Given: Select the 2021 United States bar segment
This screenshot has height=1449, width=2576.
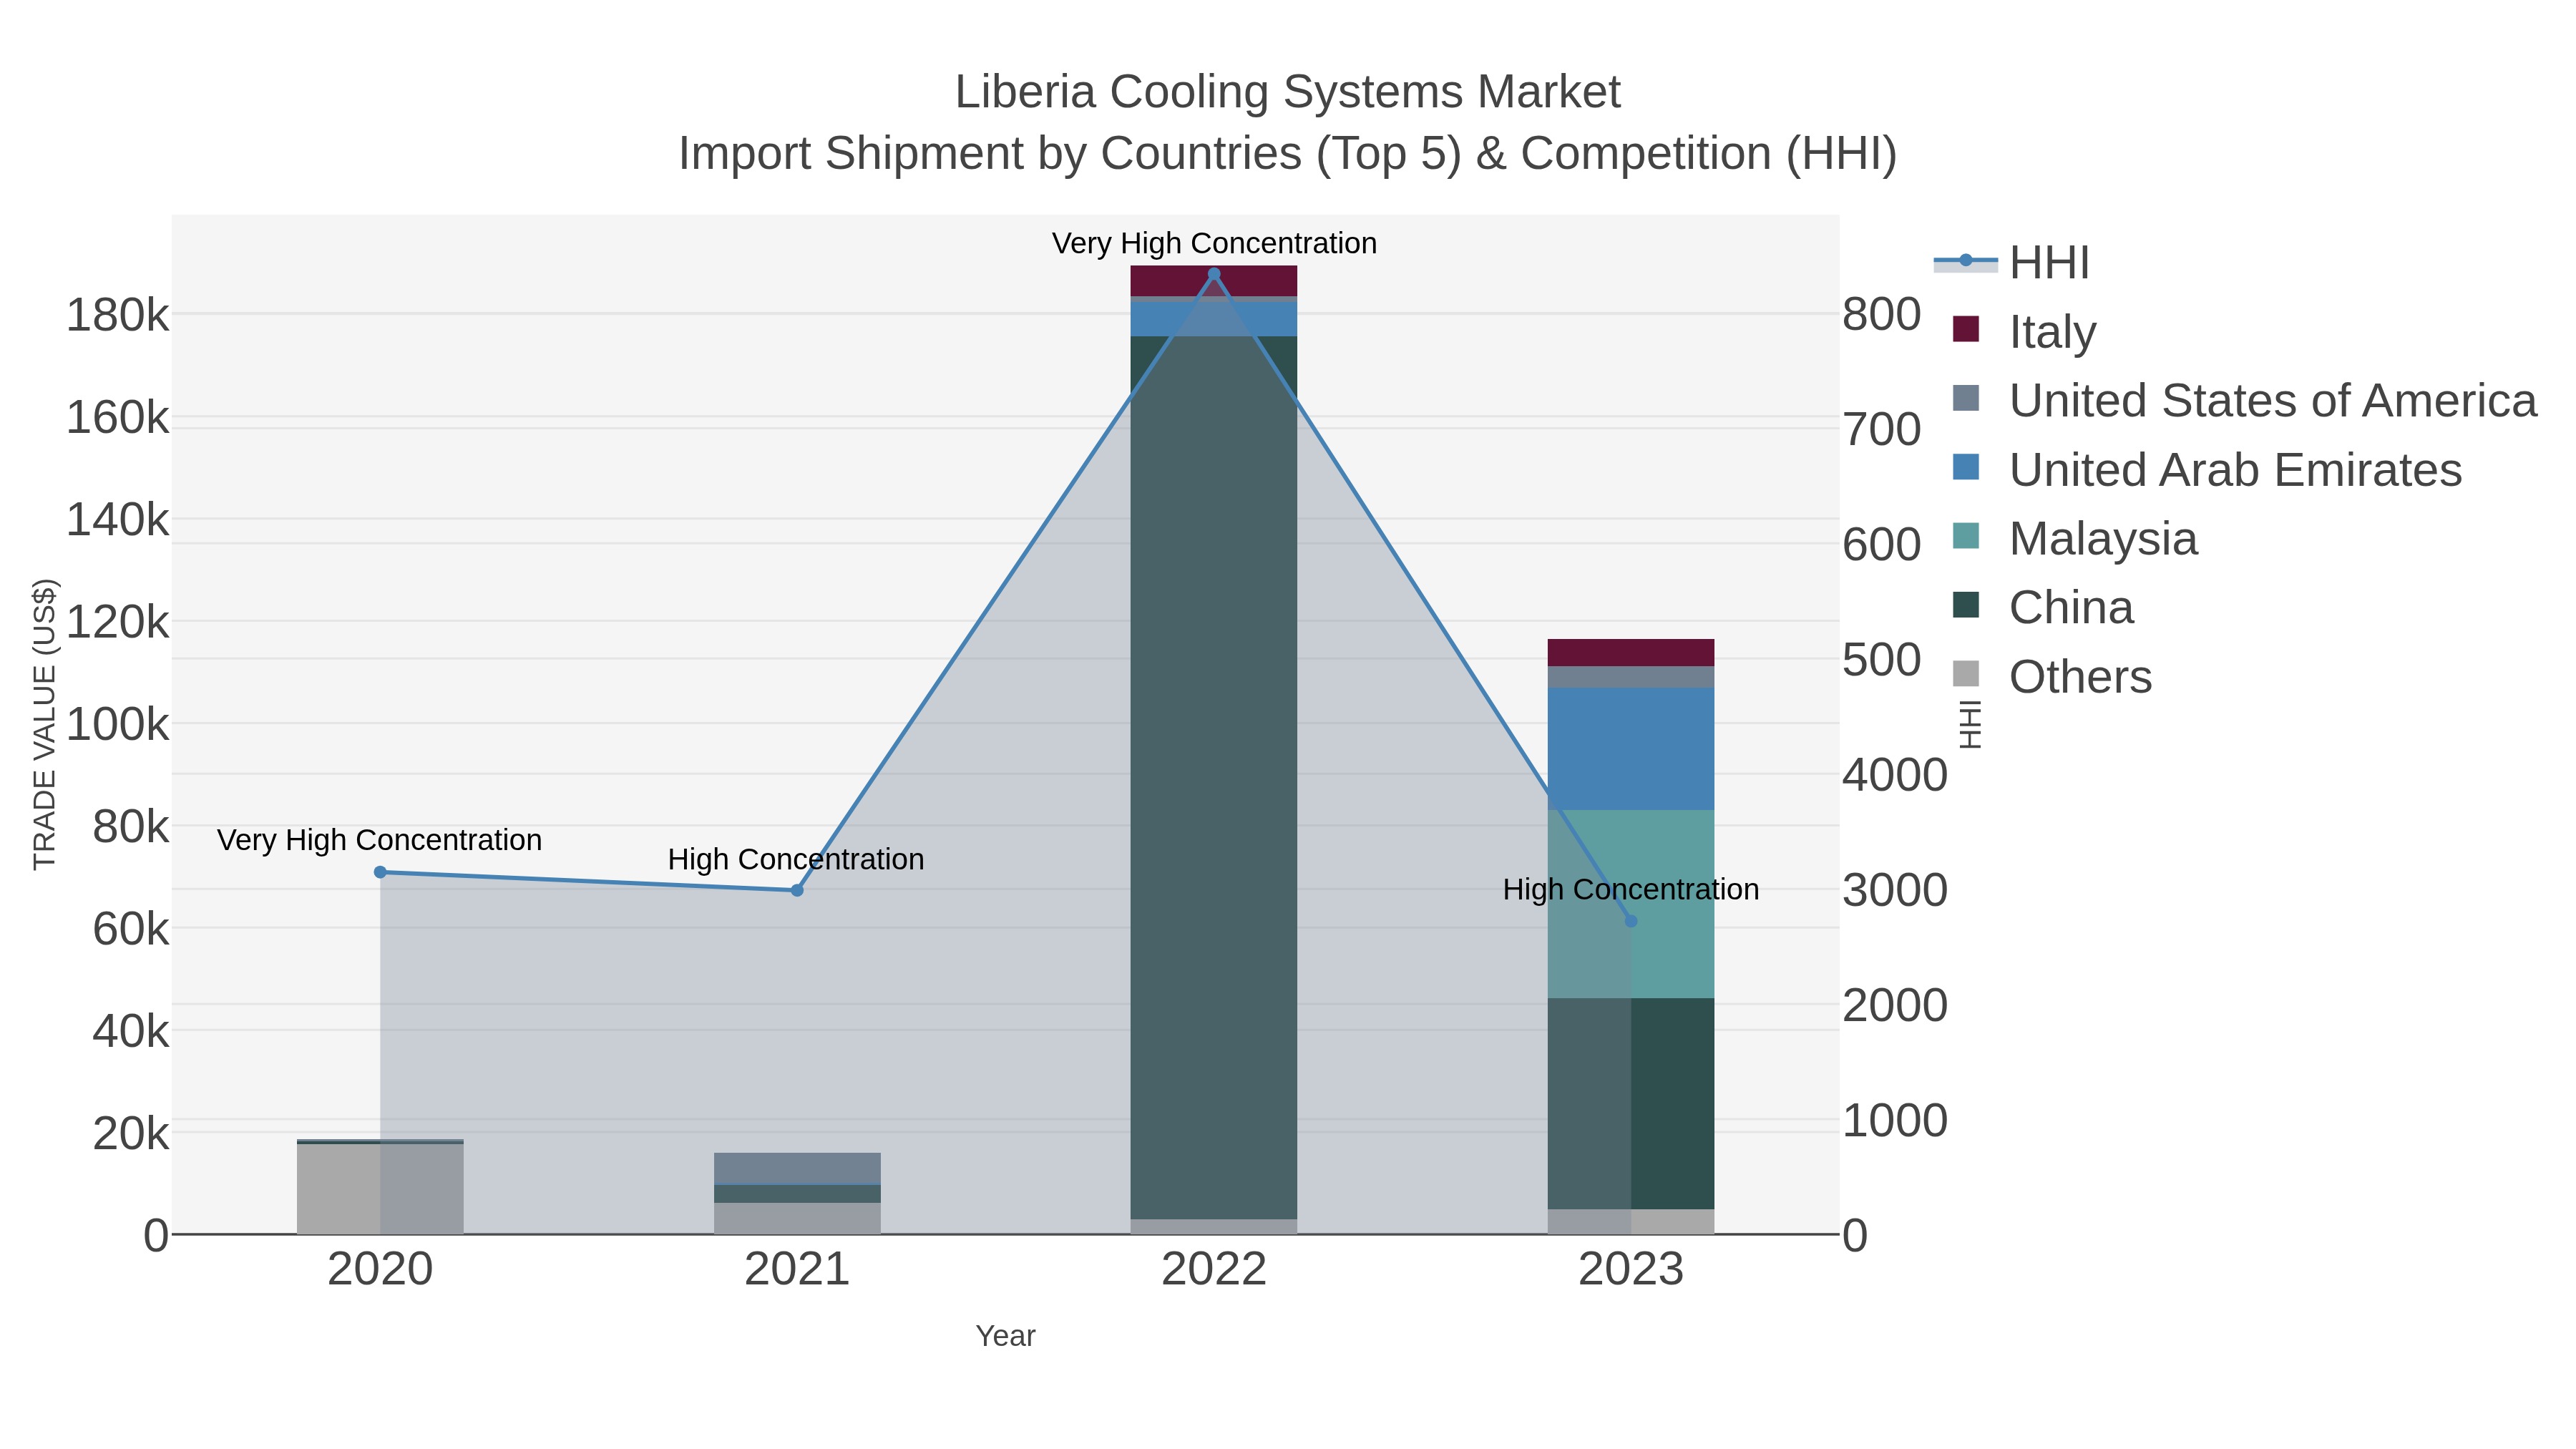Looking at the screenshot, I should click(797, 1168).
